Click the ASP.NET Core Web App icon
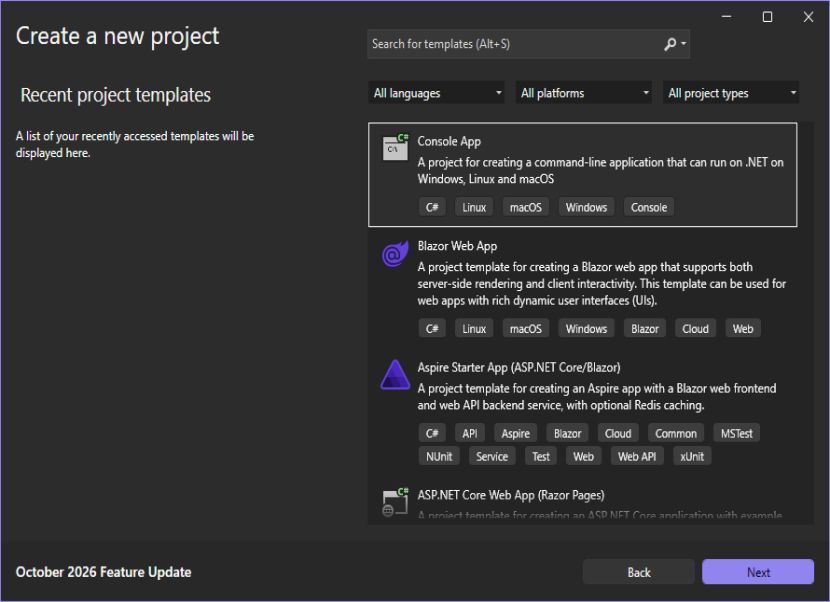The image size is (830, 602). click(x=395, y=501)
